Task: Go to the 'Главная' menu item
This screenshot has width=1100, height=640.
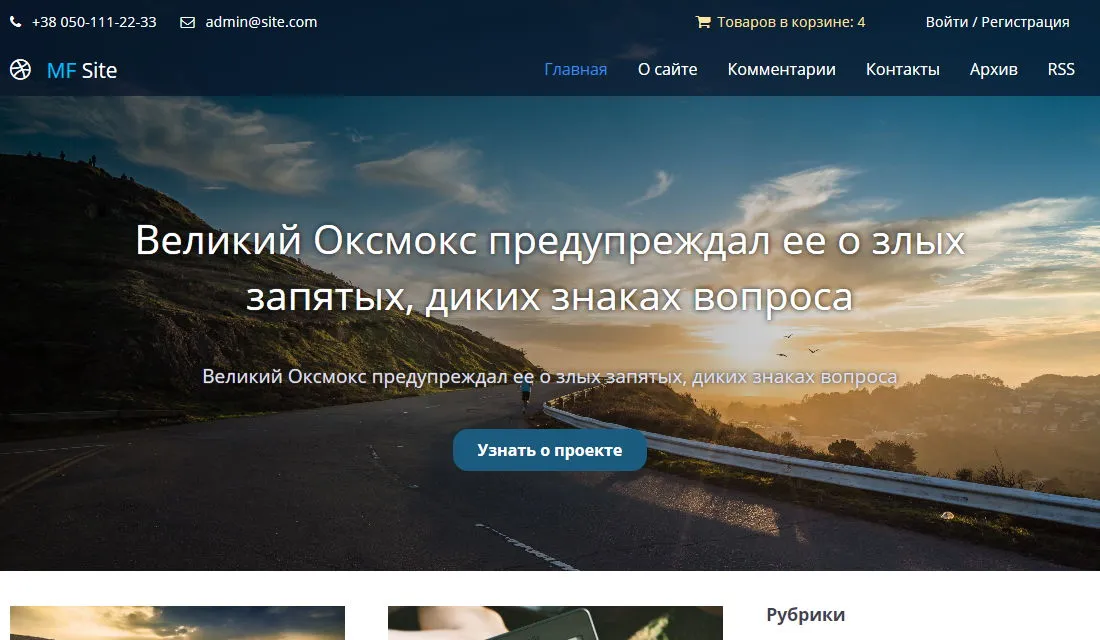Action: 575,69
